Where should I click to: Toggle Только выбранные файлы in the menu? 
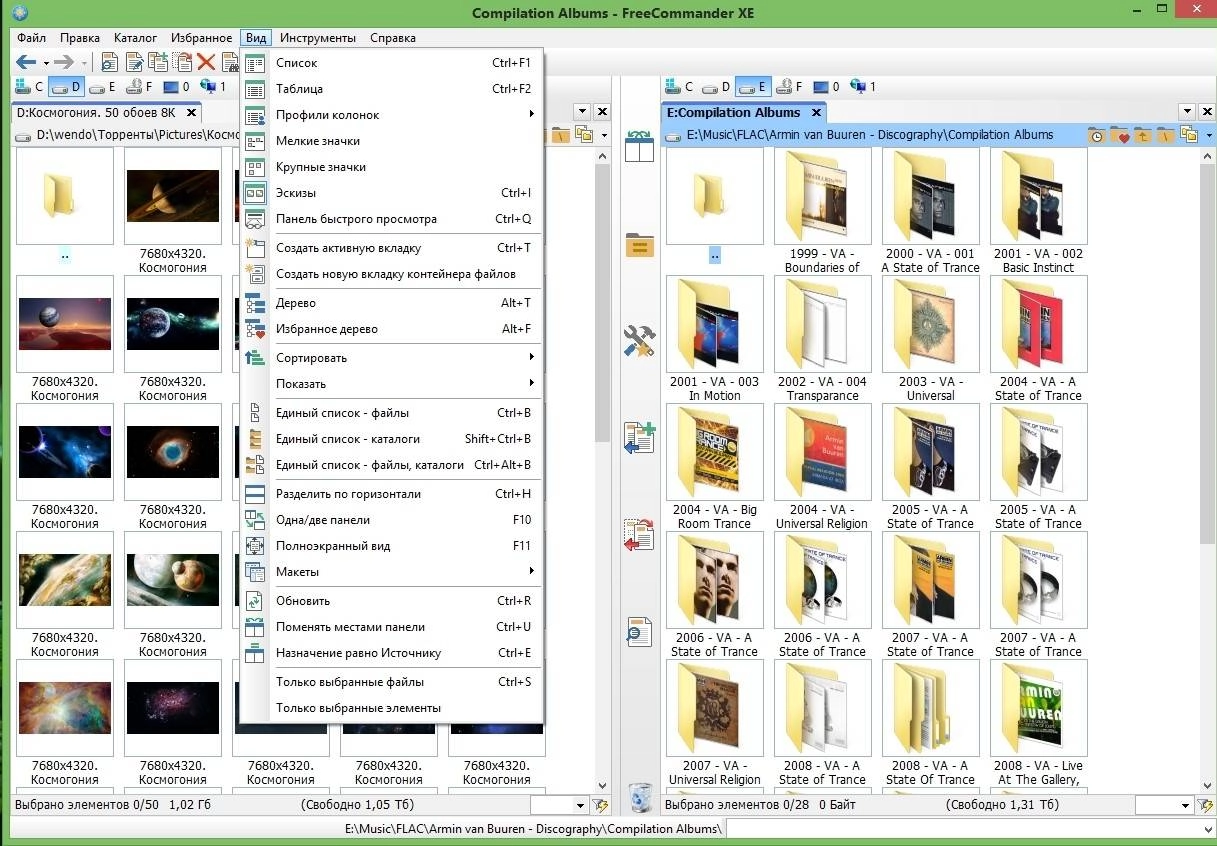click(x=392, y=682)
